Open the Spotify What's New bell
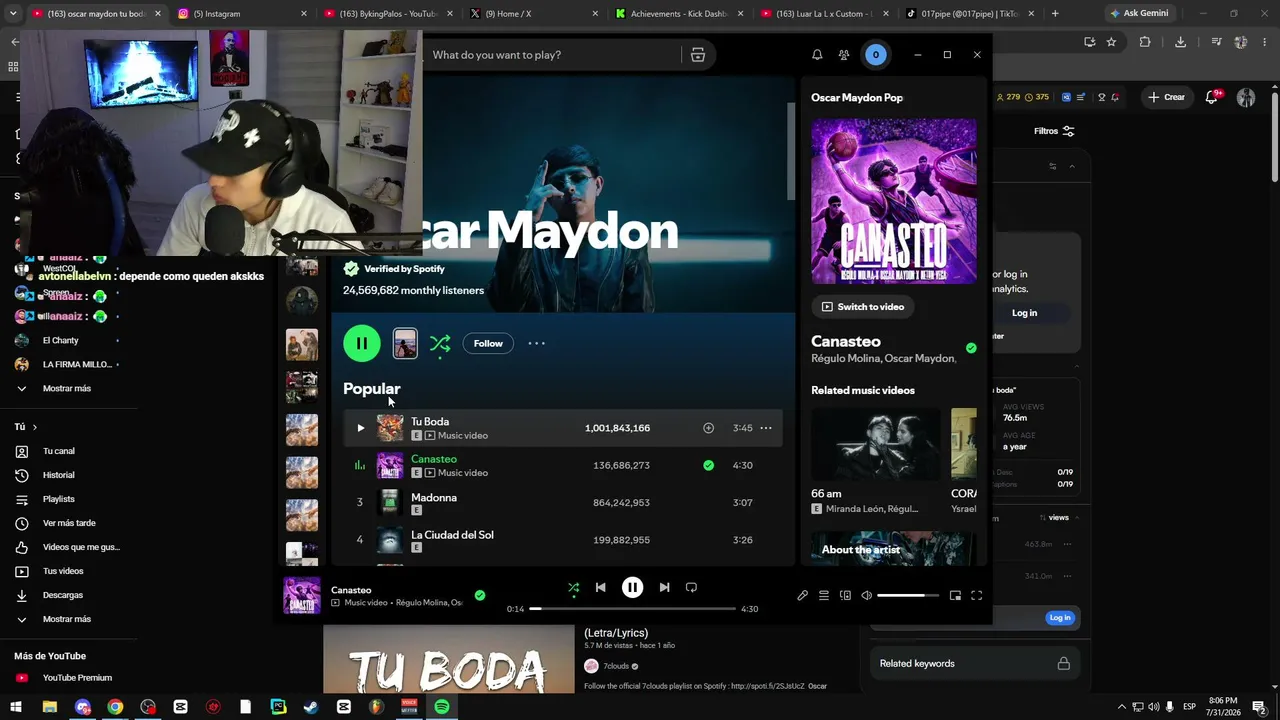The width and height of the screenshot is (1280, 720). [x=817, y=55]
